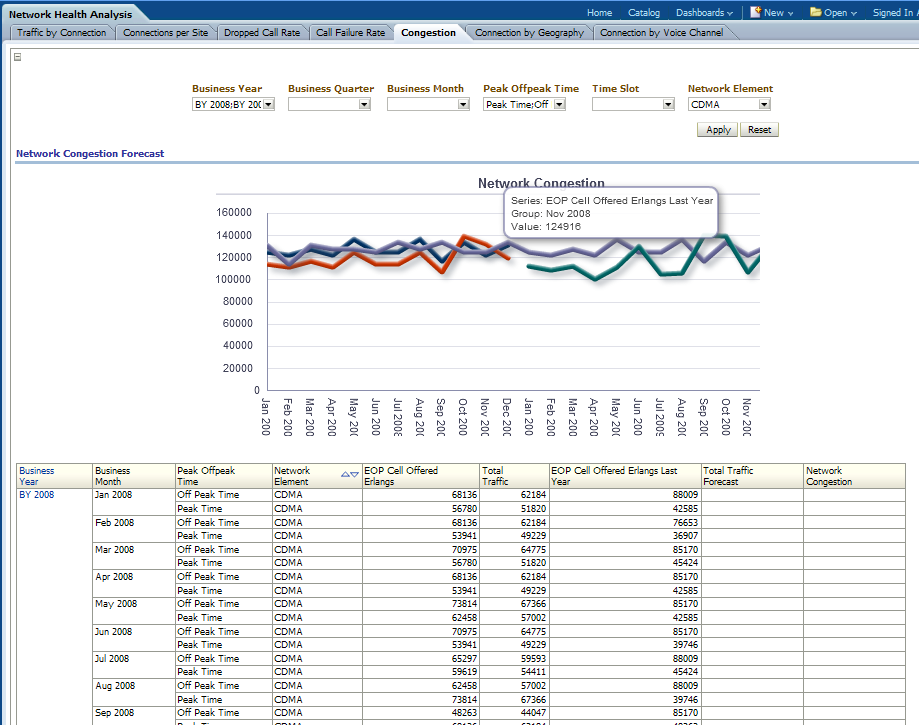
Task: Sort Network Element column descending
Action: tap(354, 474)
